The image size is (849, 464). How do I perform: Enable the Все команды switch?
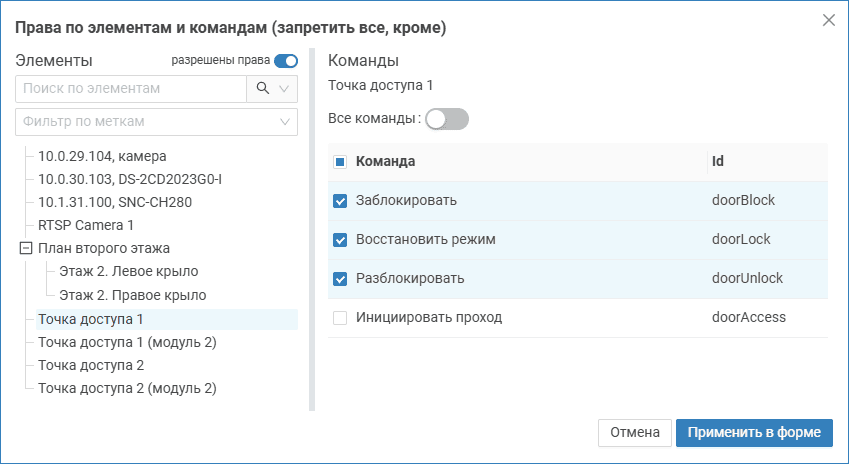(447, 119)
